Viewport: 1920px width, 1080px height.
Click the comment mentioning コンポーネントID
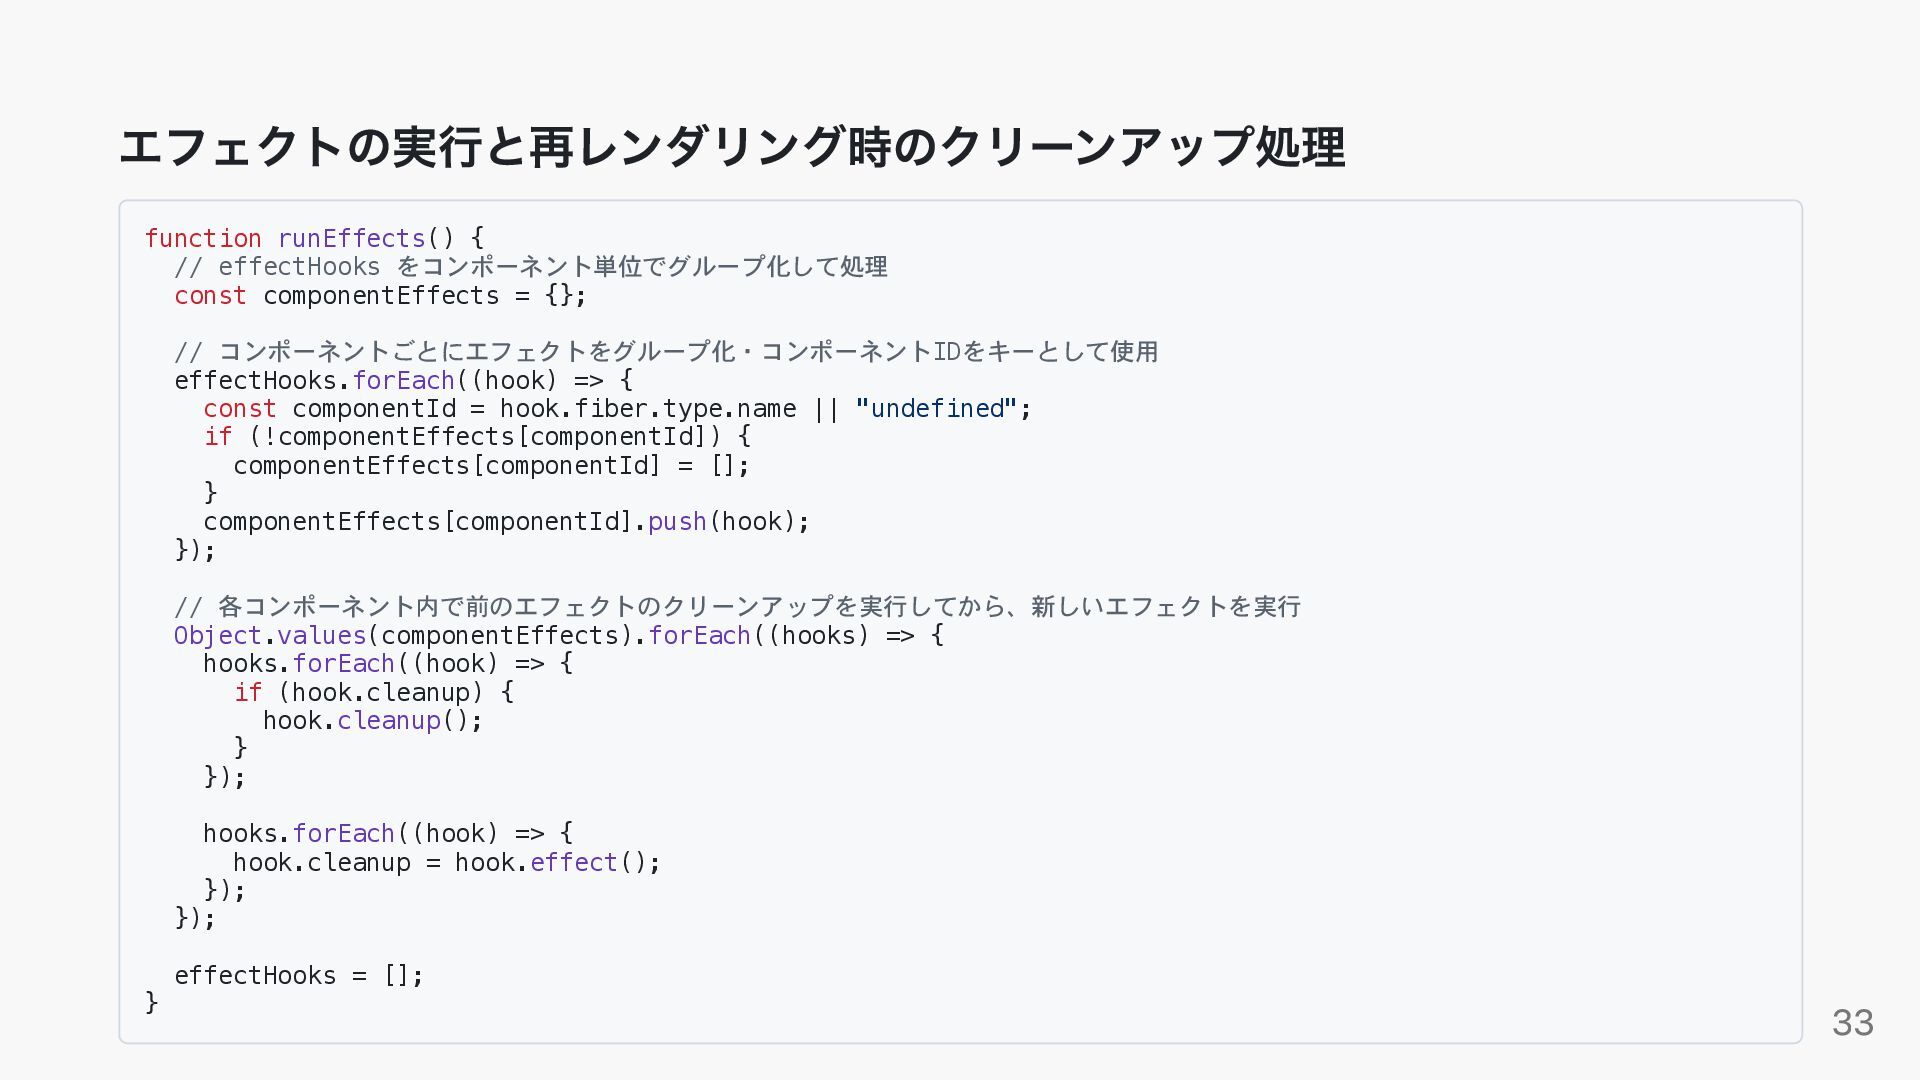point(666,352)
